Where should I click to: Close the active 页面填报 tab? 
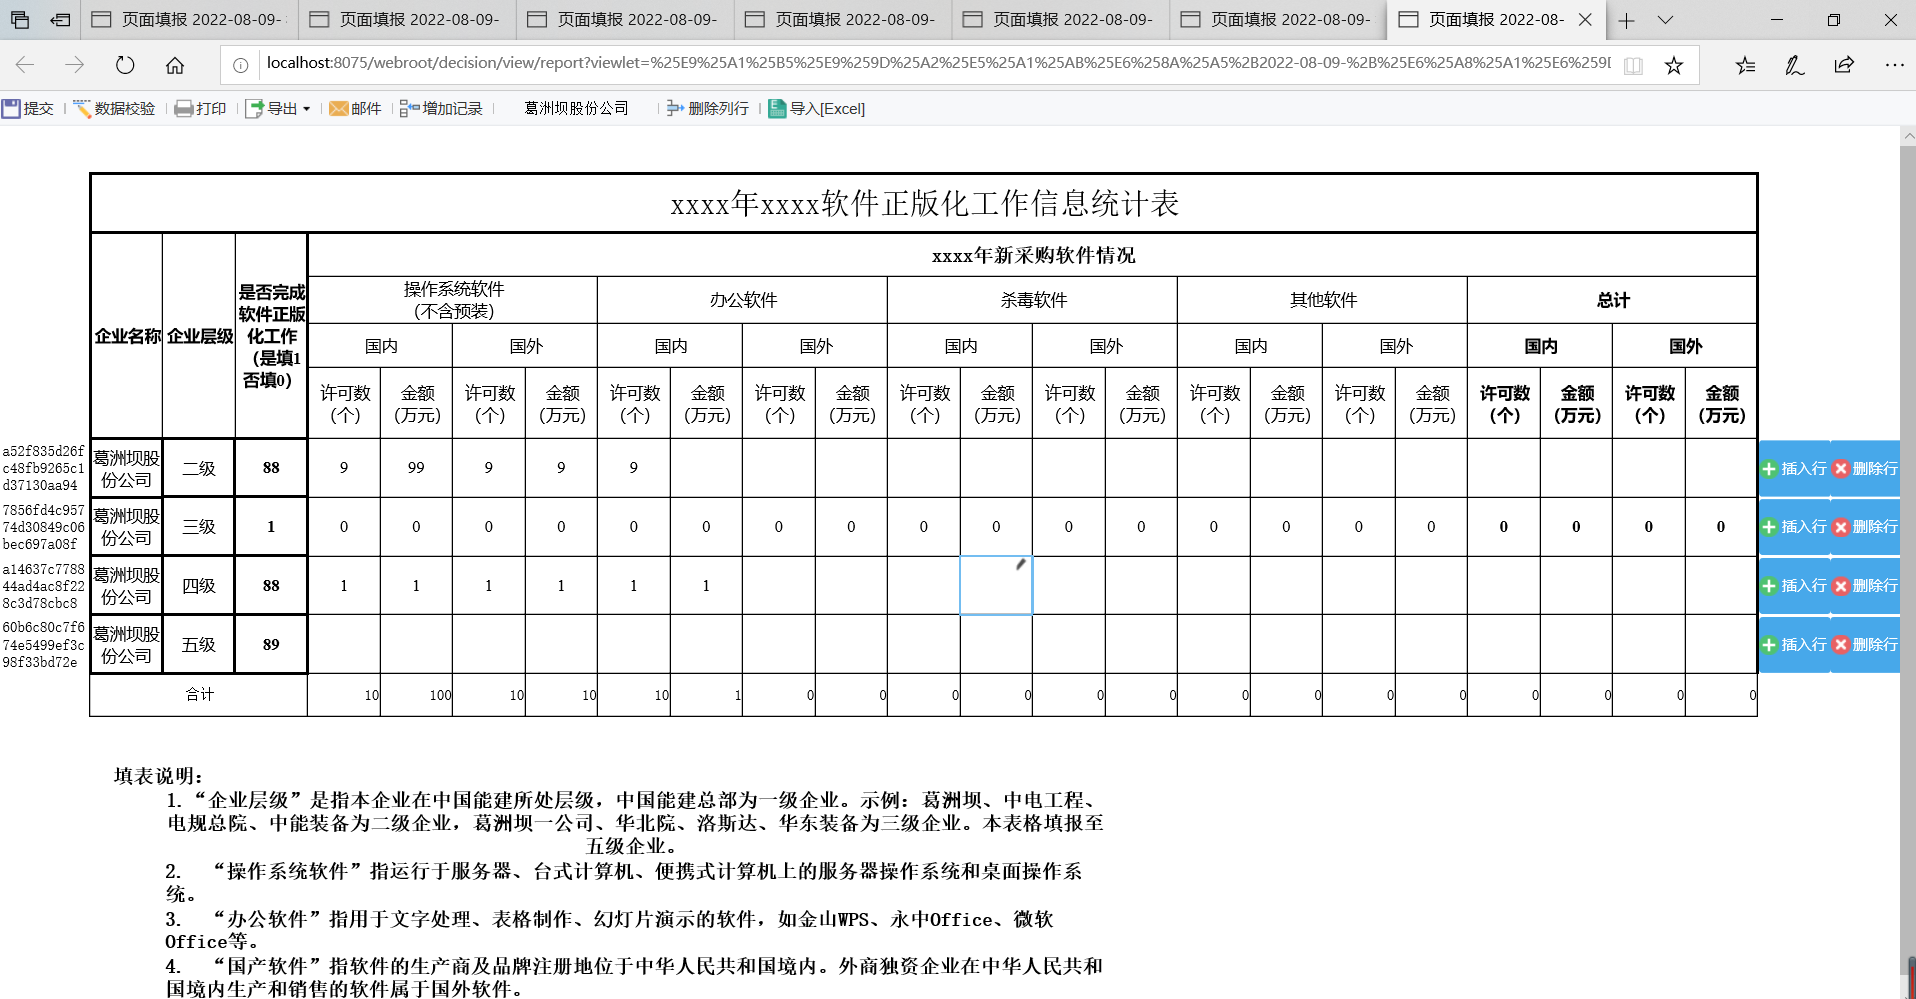click(1585, 20)
